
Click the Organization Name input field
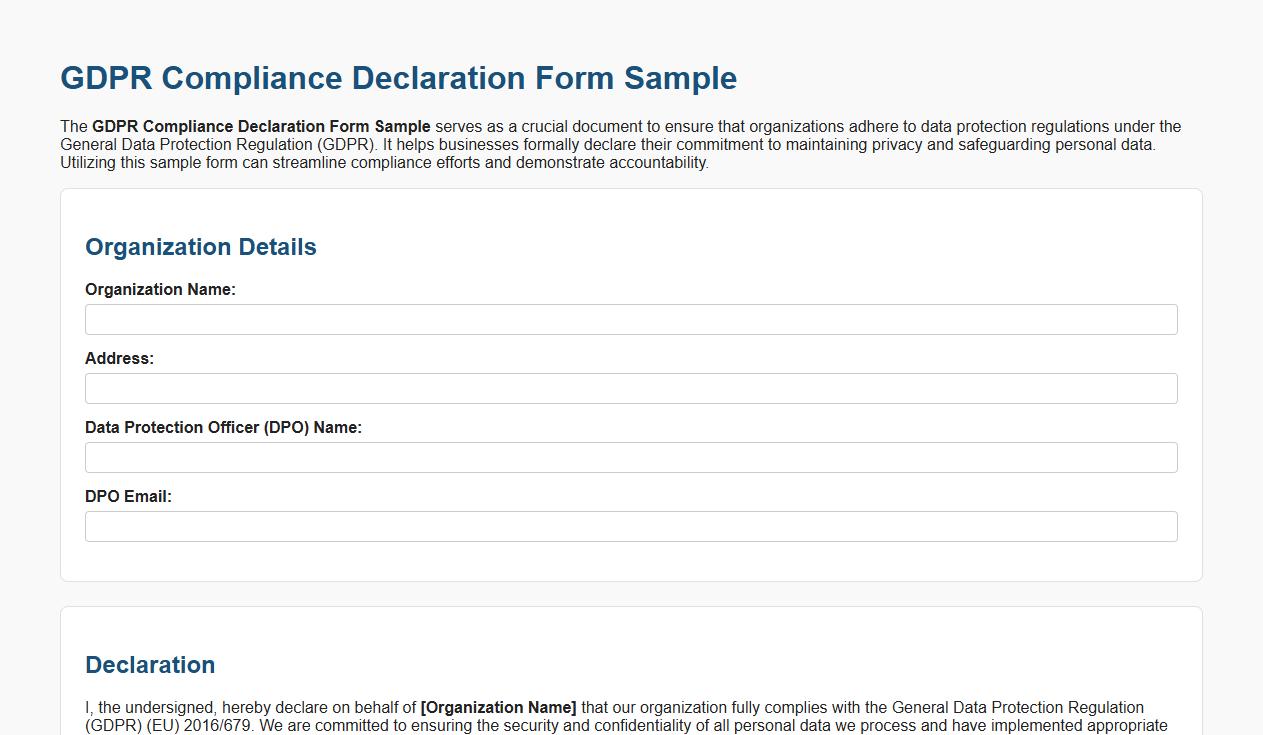630,319
